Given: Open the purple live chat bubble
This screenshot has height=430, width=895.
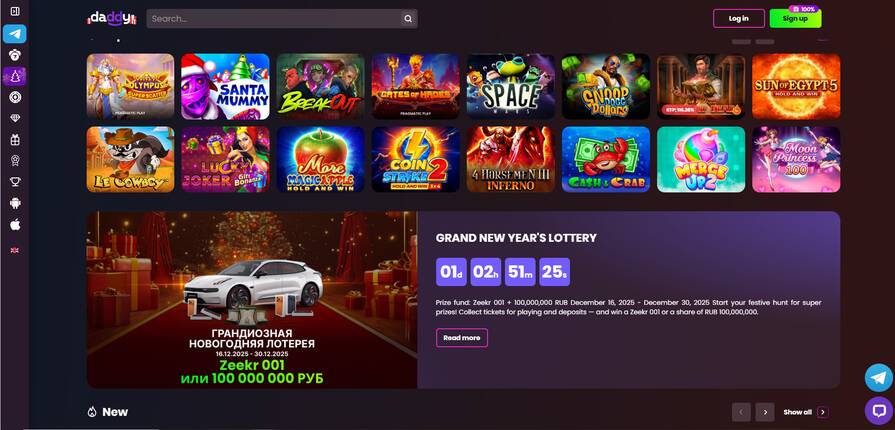Looking at the screenshot, I should point(878,411).
